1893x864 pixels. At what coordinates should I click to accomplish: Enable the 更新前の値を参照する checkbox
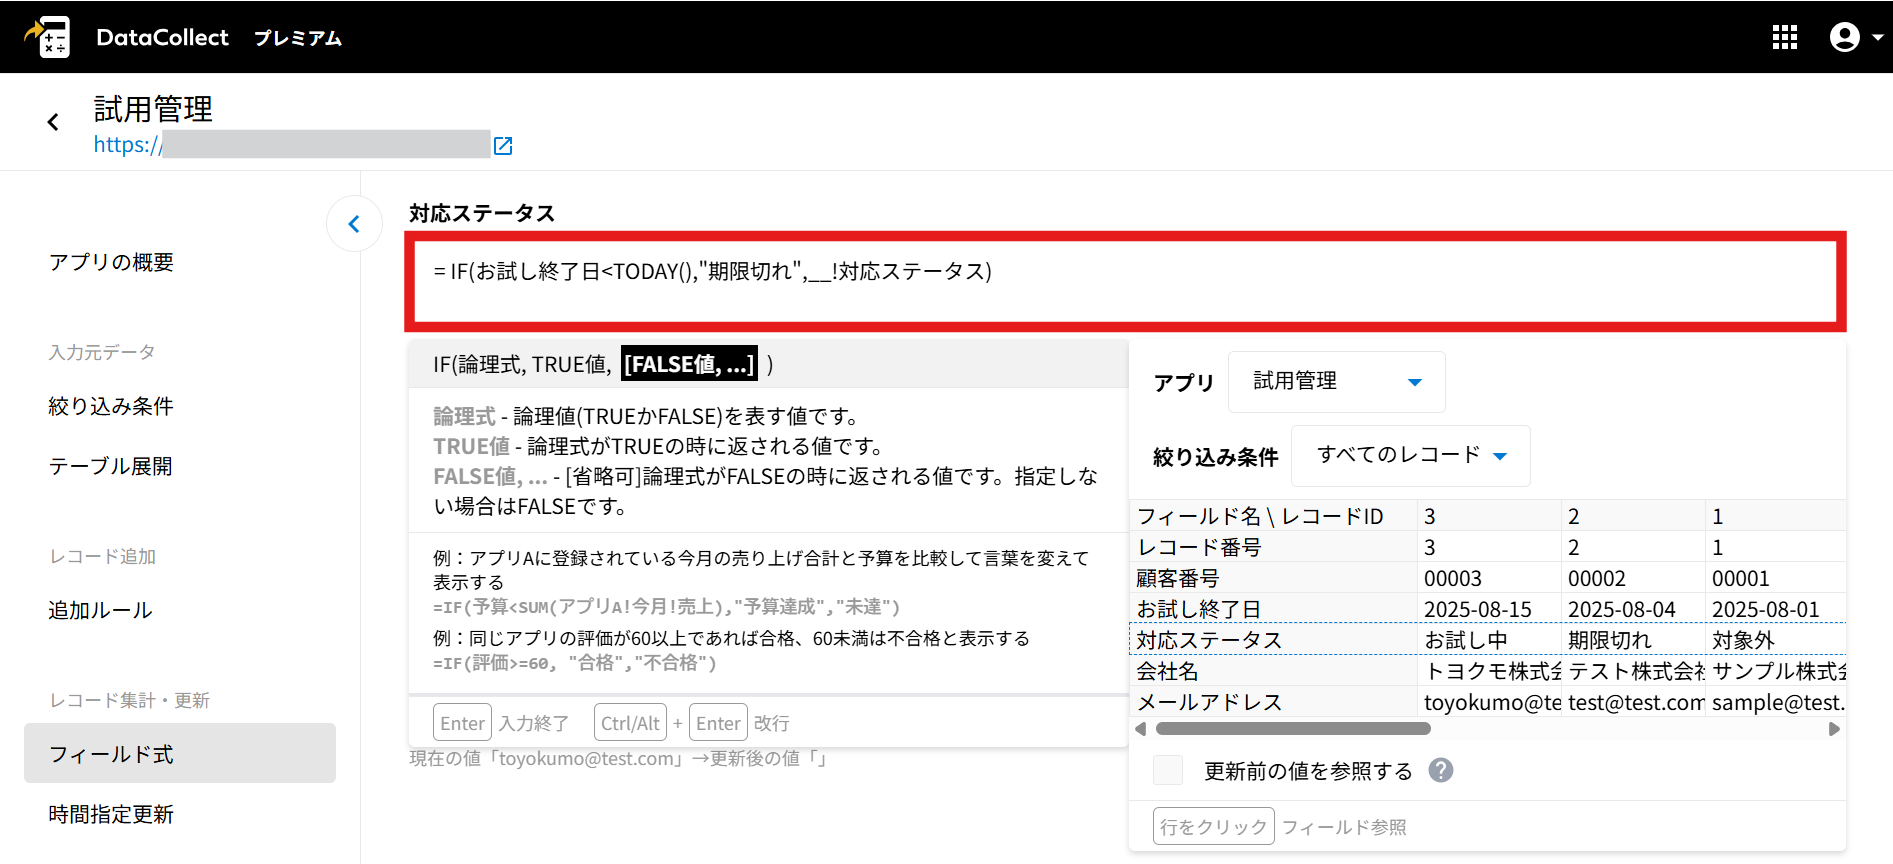coord(1167,770)
